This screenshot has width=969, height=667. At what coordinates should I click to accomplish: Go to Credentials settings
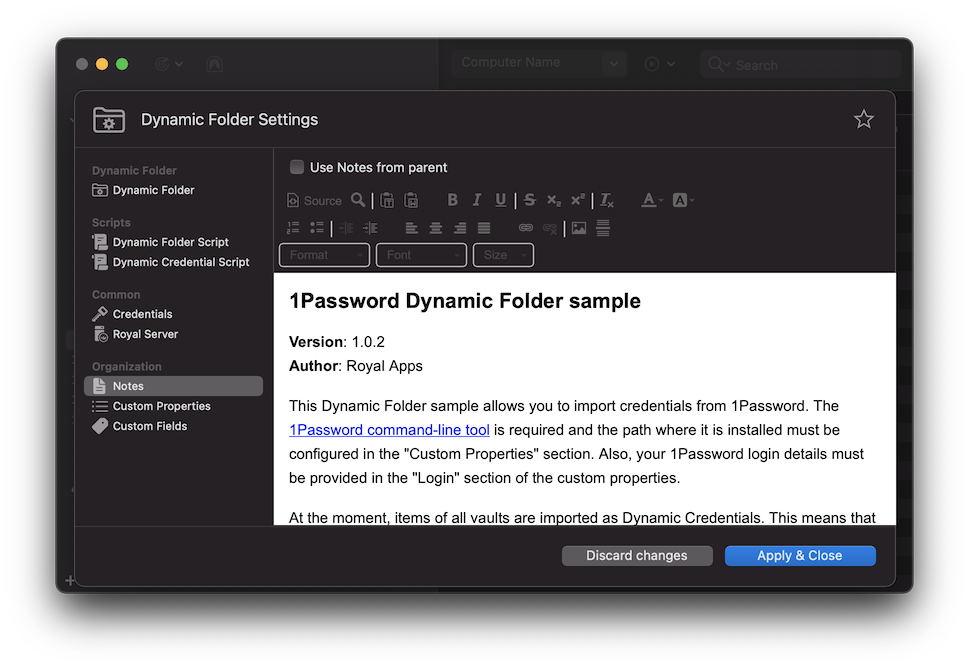[x=142, y=314]
